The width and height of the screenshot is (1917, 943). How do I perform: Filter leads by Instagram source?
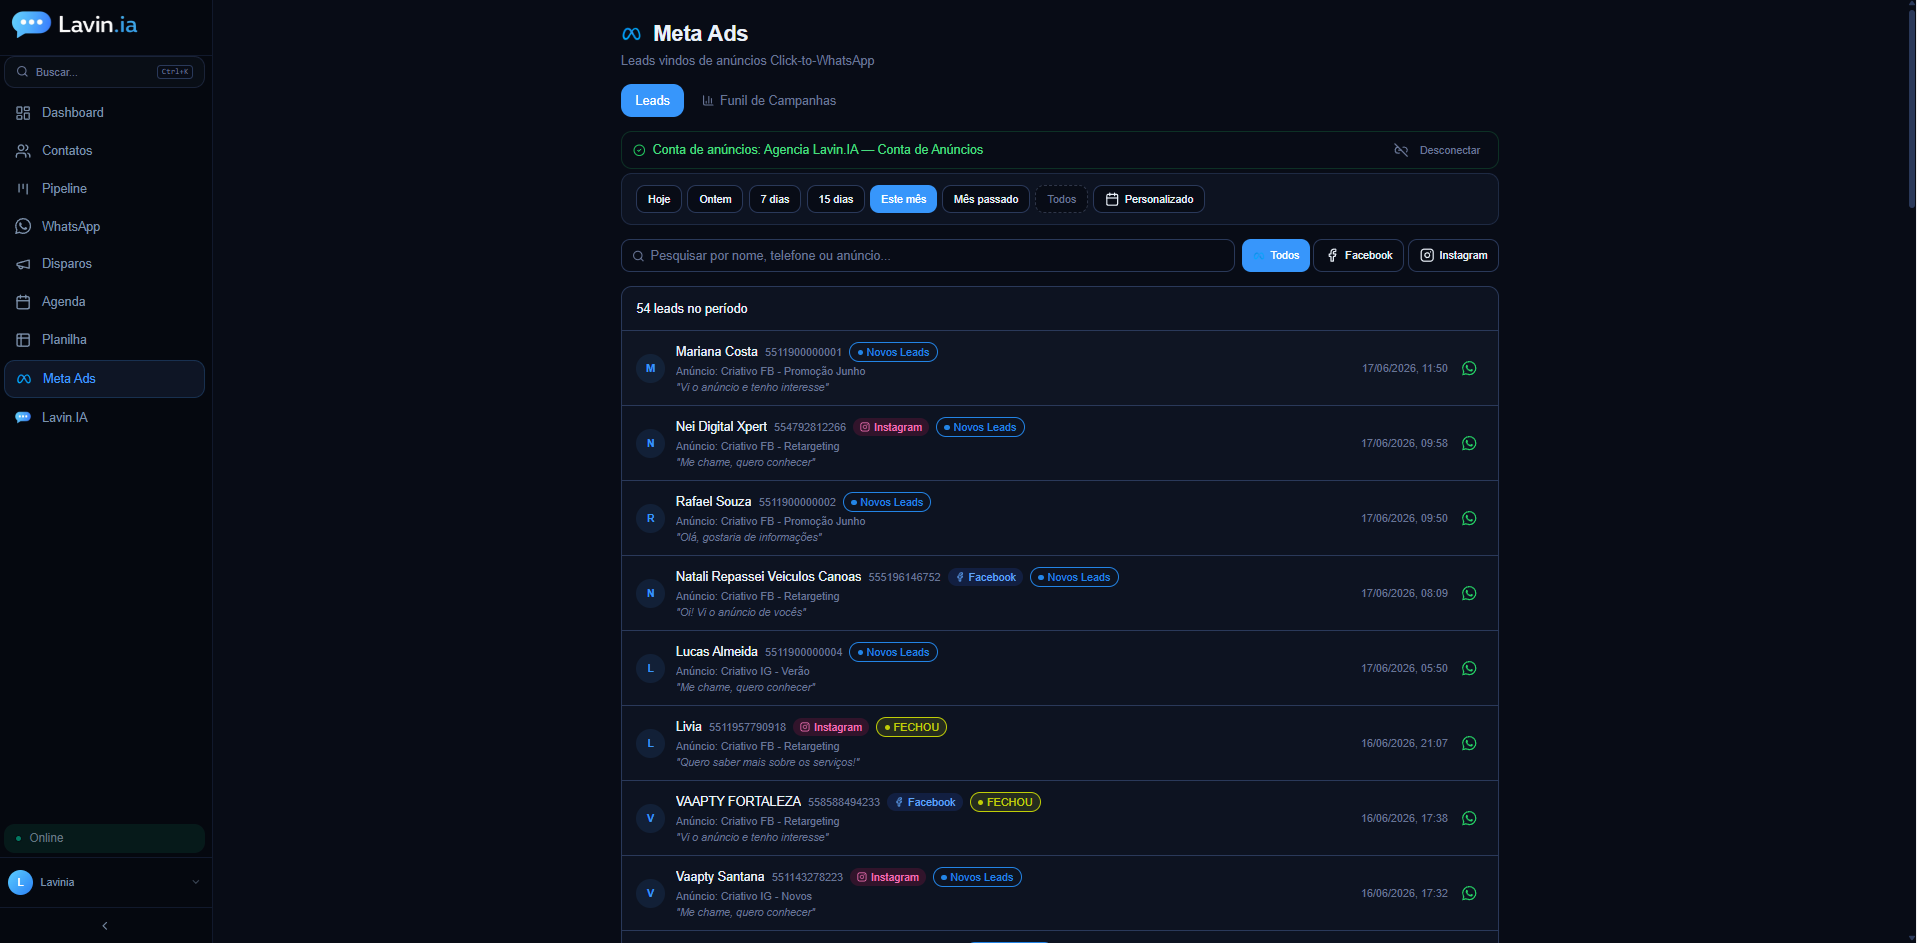(1453, 255)
